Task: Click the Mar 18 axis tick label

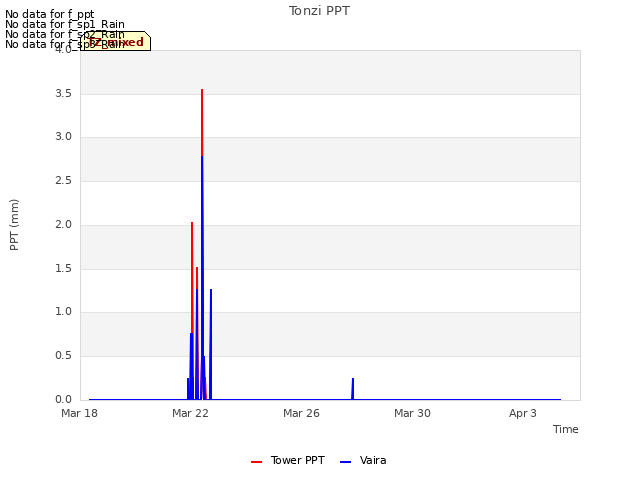Action: coord(79,413)
